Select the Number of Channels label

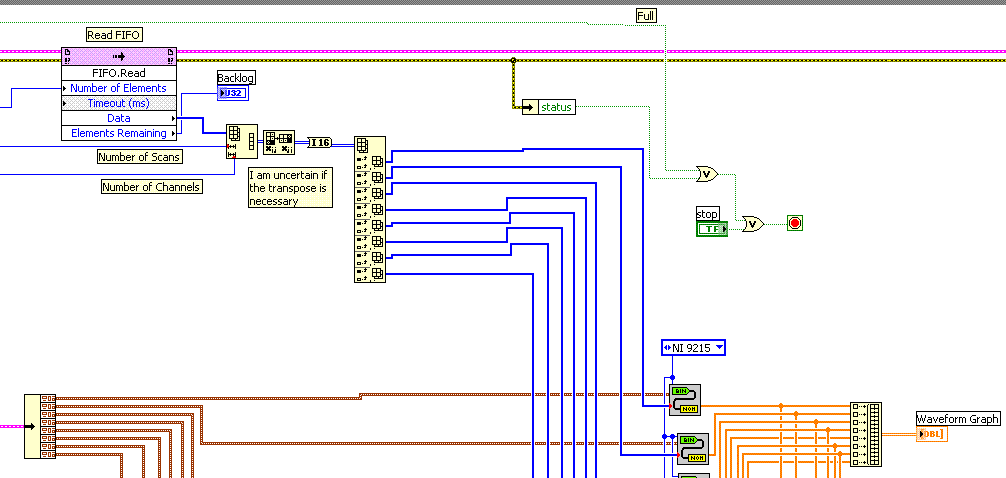(152, 187)
